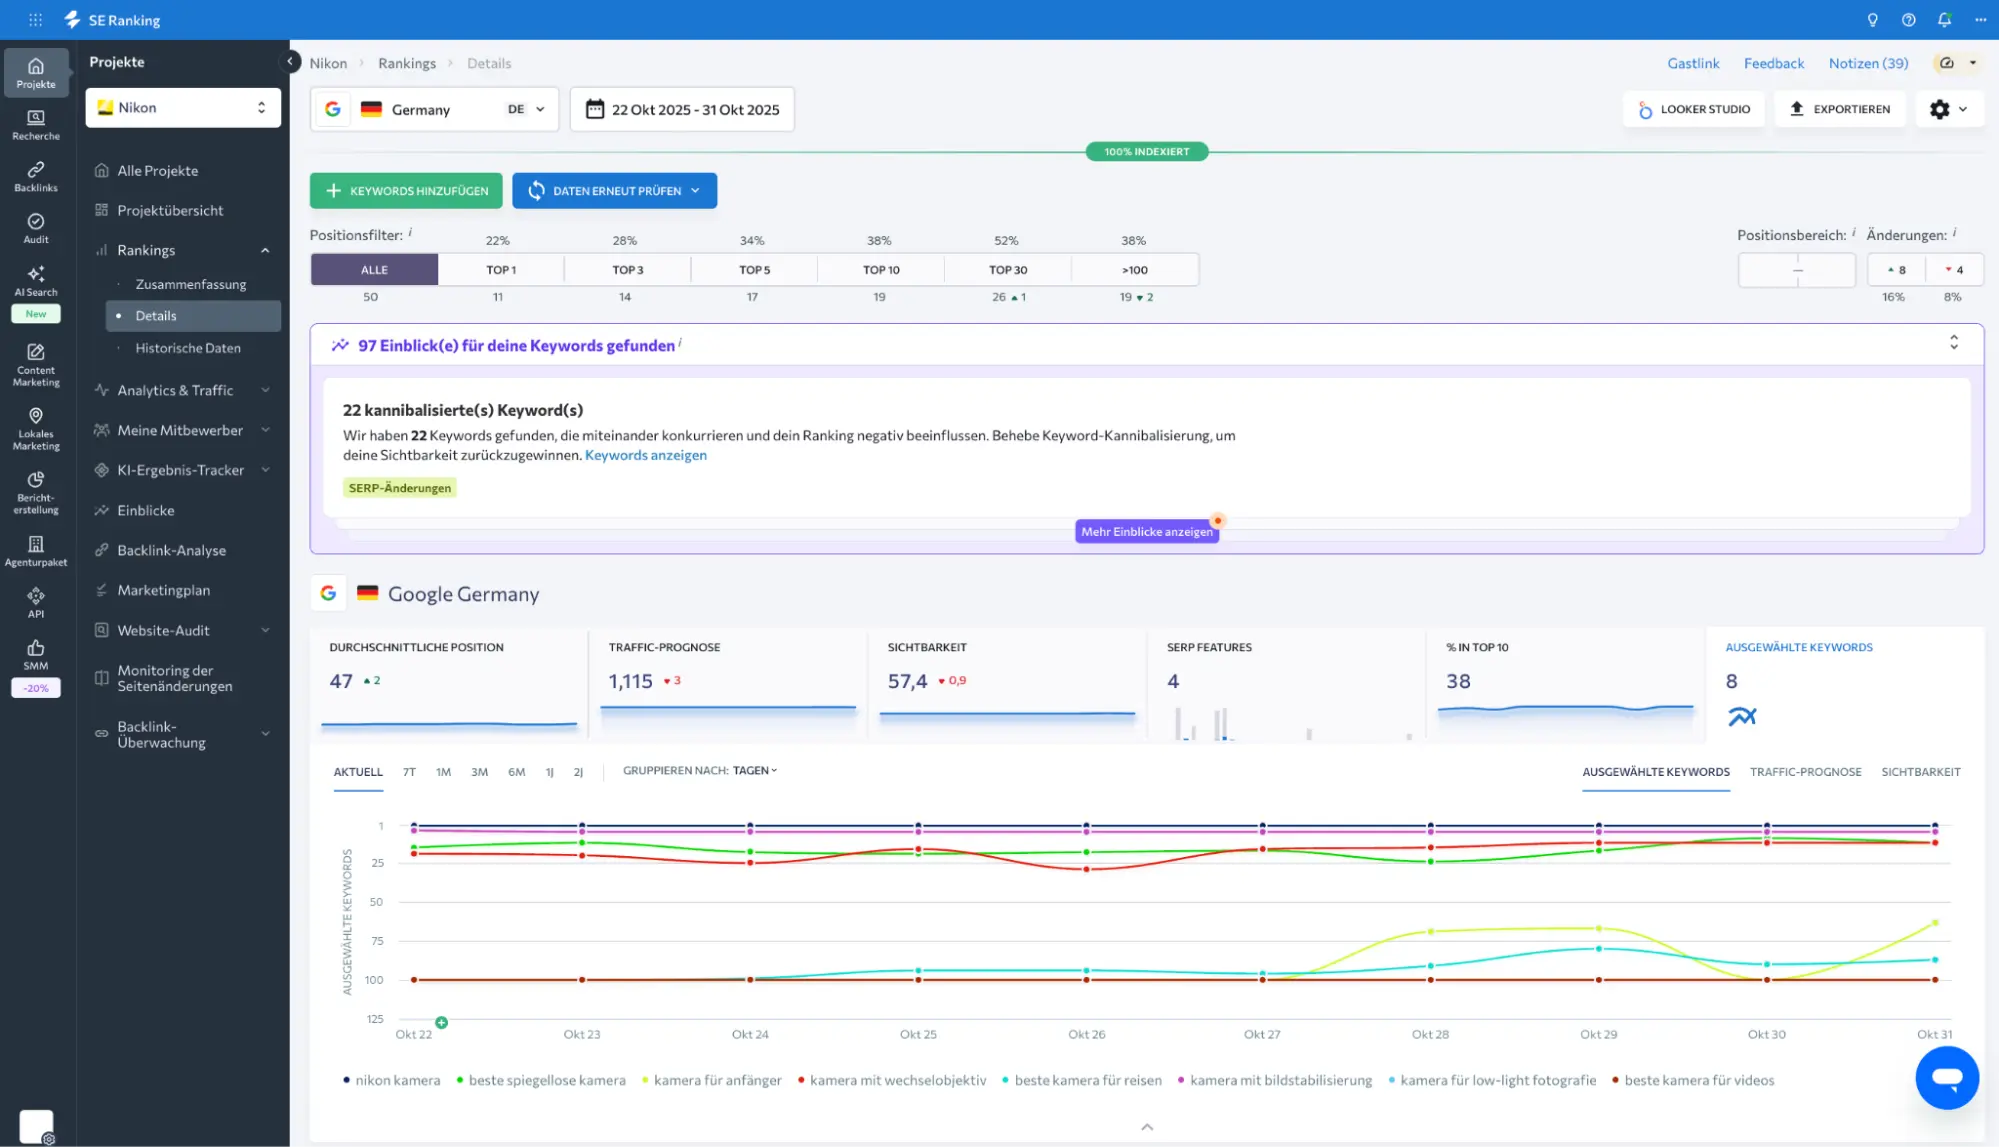Open the Recherche section in the sidebar
Viewport: 1999px width, 1147px height.
[36, 123]
